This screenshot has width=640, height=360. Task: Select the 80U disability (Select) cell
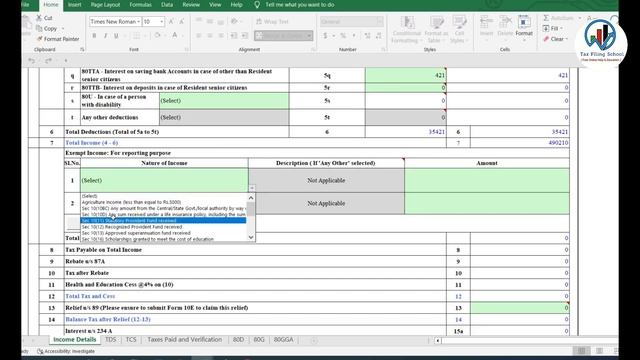pos(224,100)
